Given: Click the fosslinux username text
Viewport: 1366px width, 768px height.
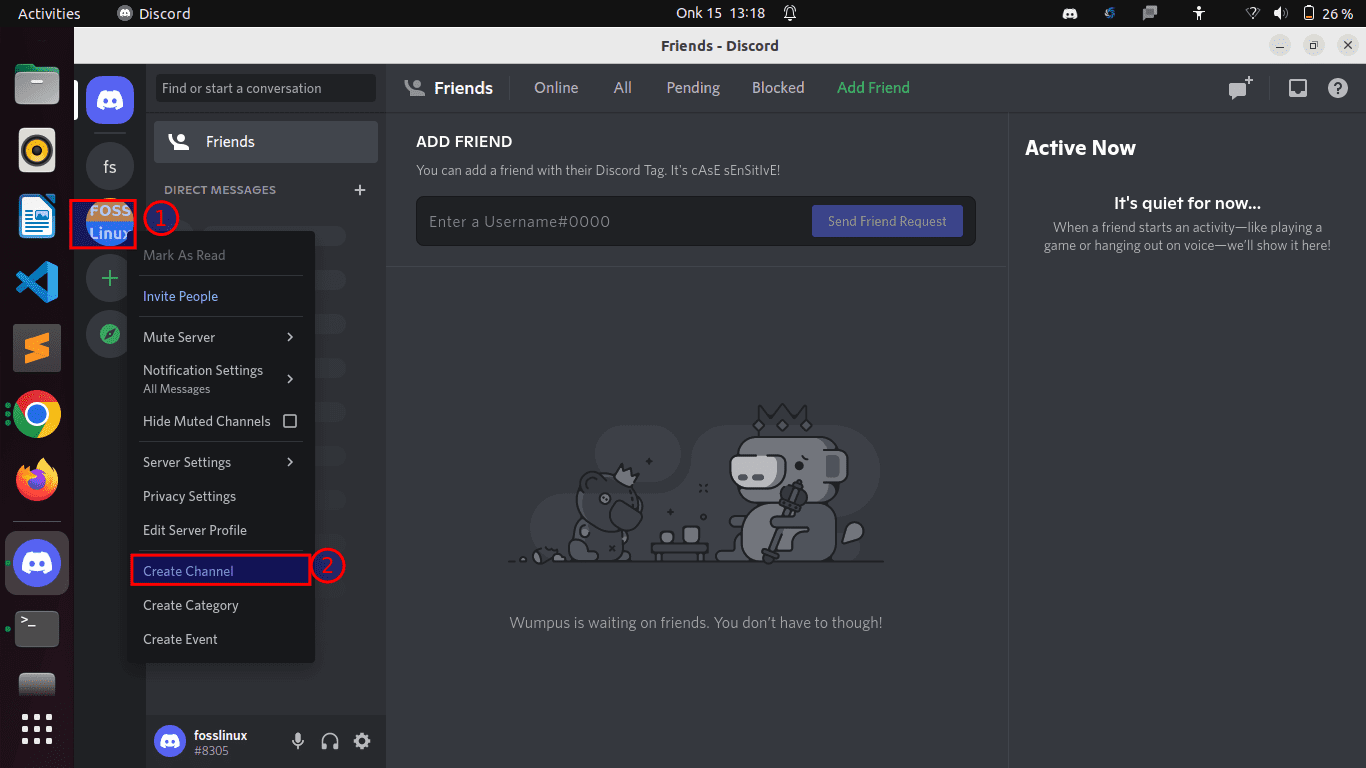Looking at the screenshot, I should click(220, 735).
